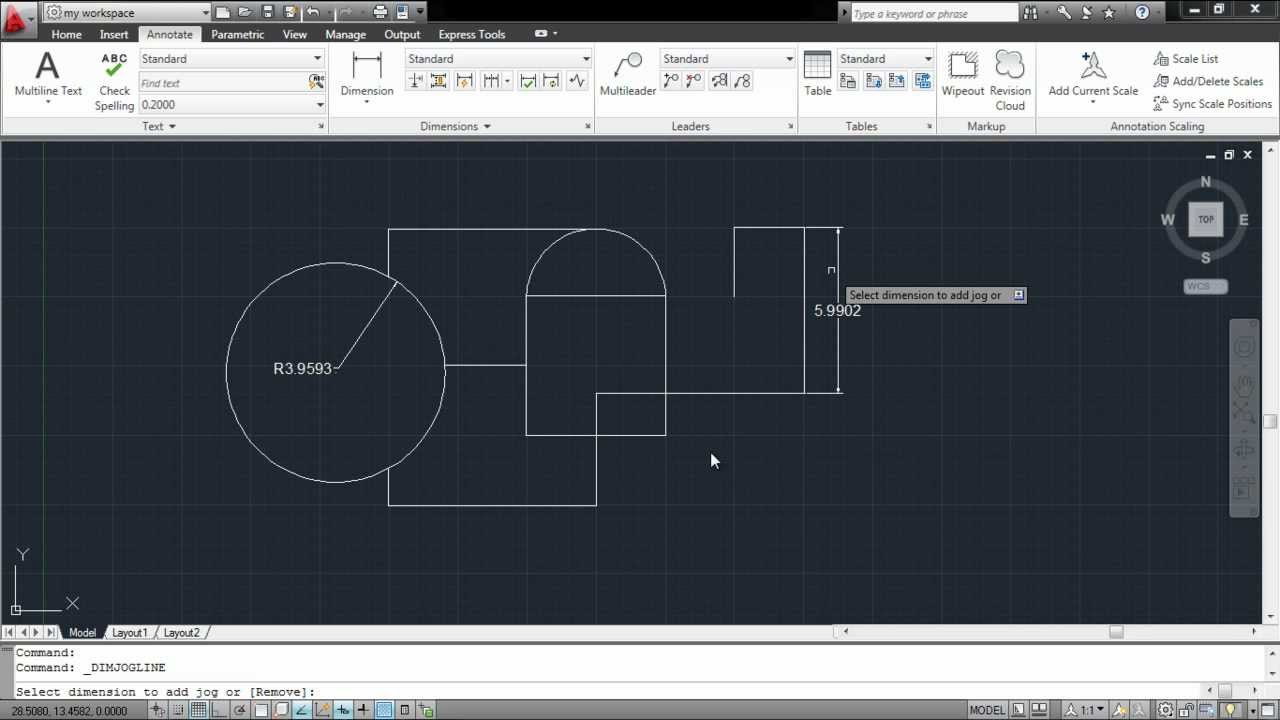1280x720 pixels.
Task: Toggle Ortho Mode in status bar
Action: point(219,710)
